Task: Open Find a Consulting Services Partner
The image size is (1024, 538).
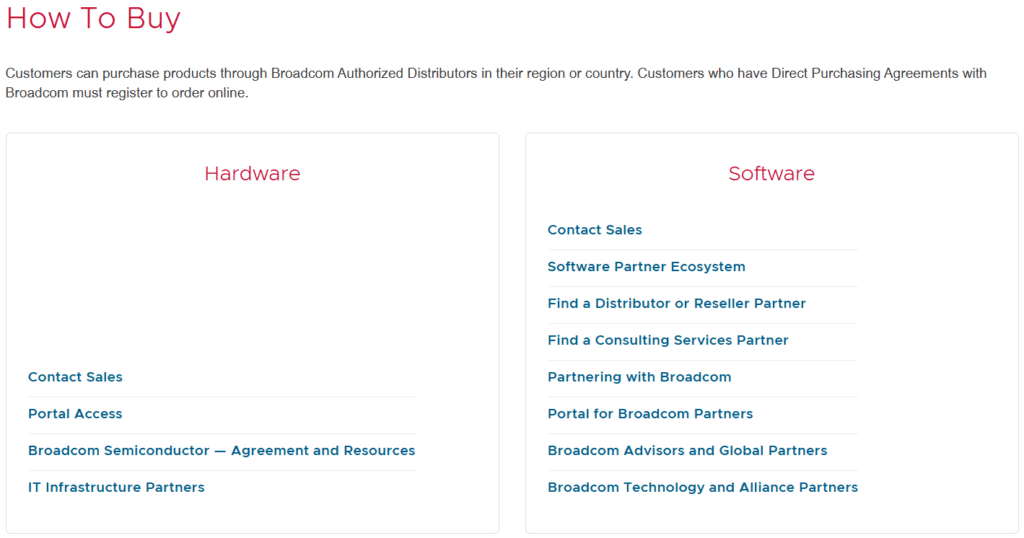Action: coord(668,341)
